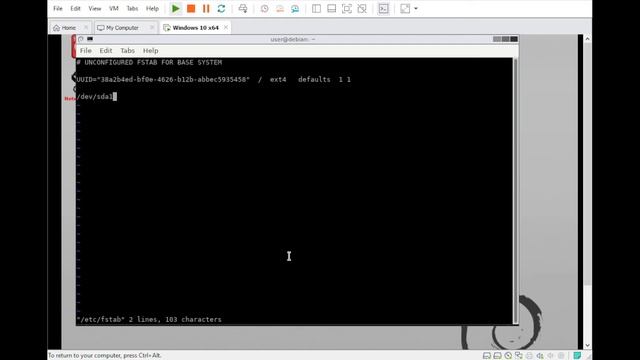Toggle the thumbnail bar view icon
Image resolution: width=640 pixels, height=360 pixels.
pyautogui.click(x=331, y=9)
